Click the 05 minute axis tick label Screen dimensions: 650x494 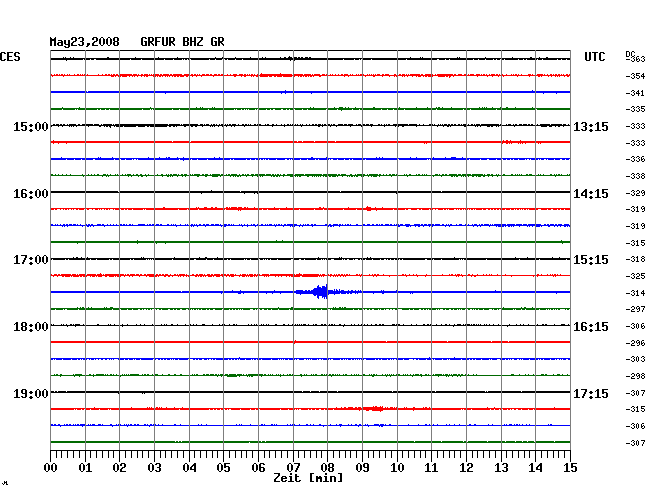pyautogui.click(x=223, y=468)
